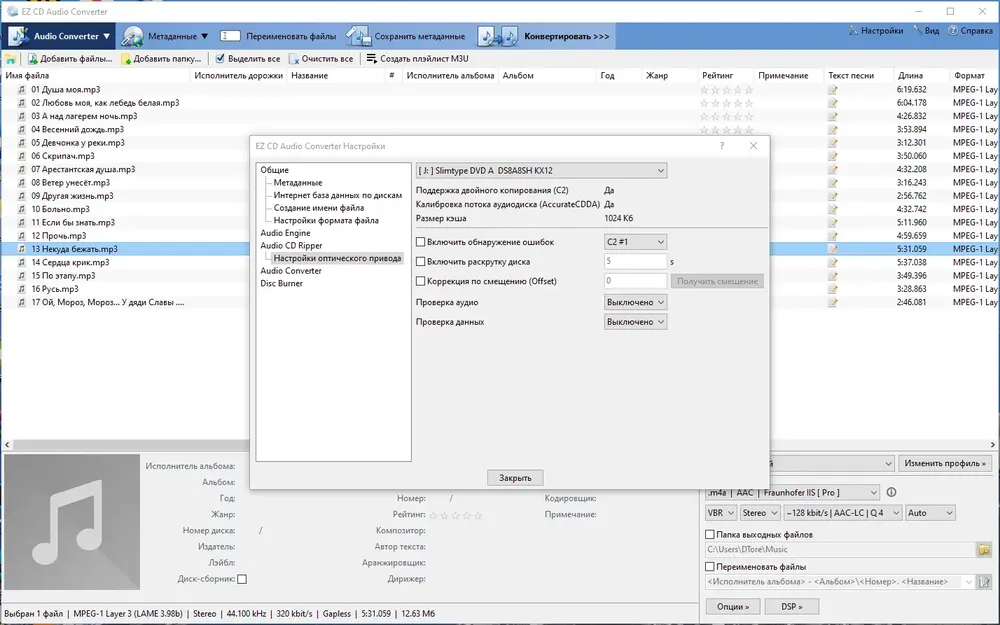Open the Auto sample rate dropdown
Screen dimensions: 1000x625
pyautogui.click(x=930, y=513)
